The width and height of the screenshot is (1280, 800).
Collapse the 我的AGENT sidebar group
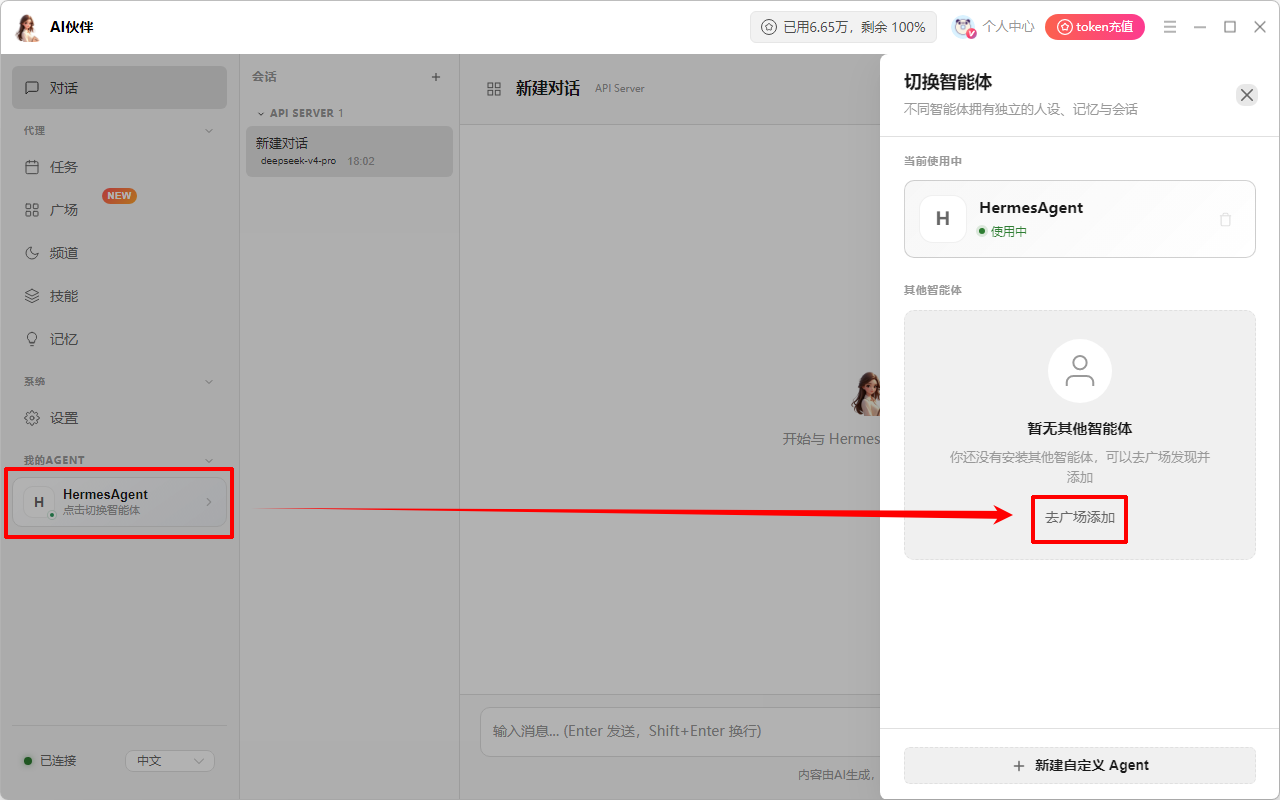(209, 461)
